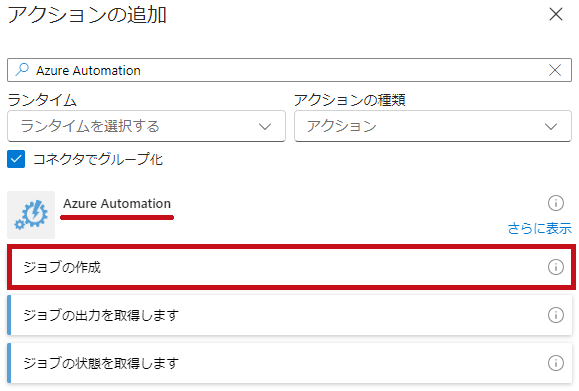Focus the Azure Automation search field

[290, 70]
